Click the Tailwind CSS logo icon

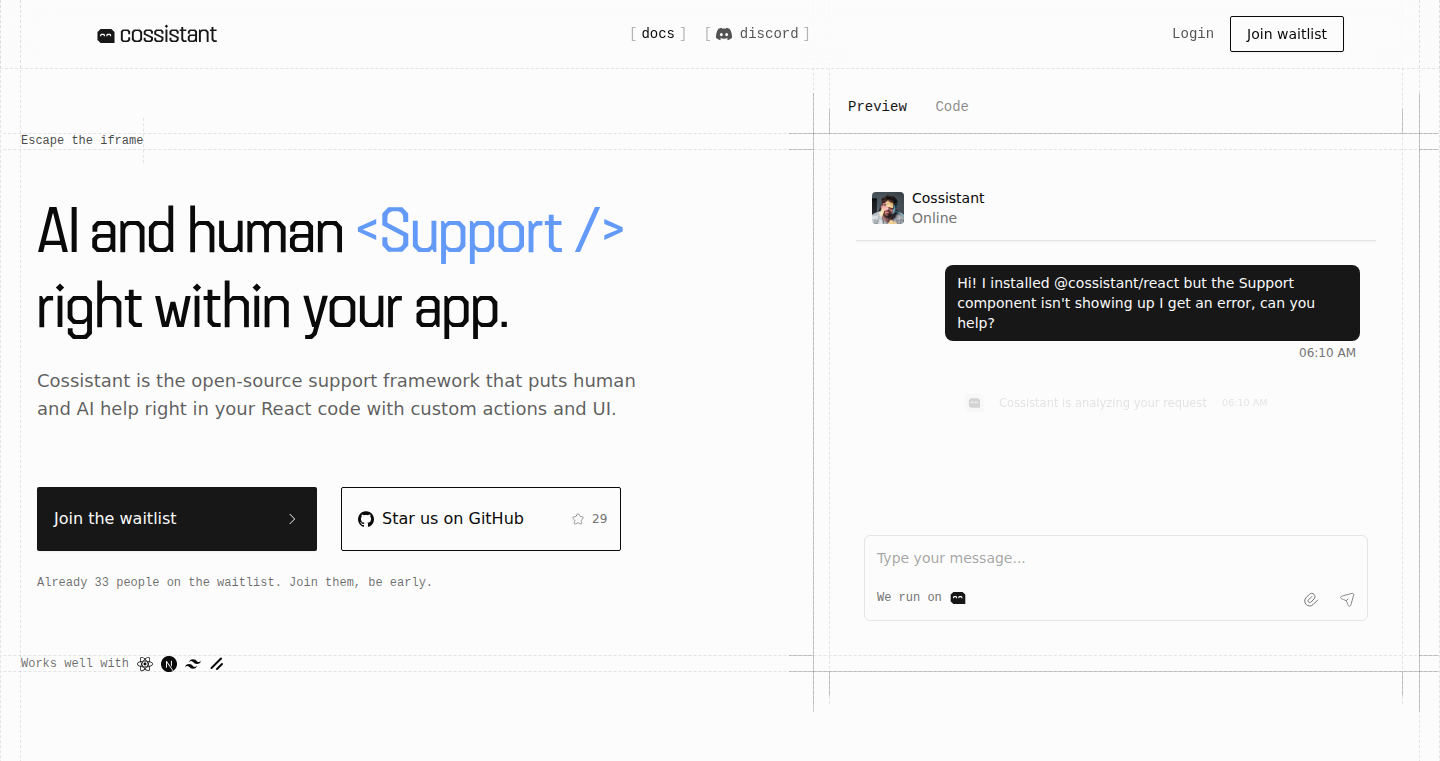point(193,664)
